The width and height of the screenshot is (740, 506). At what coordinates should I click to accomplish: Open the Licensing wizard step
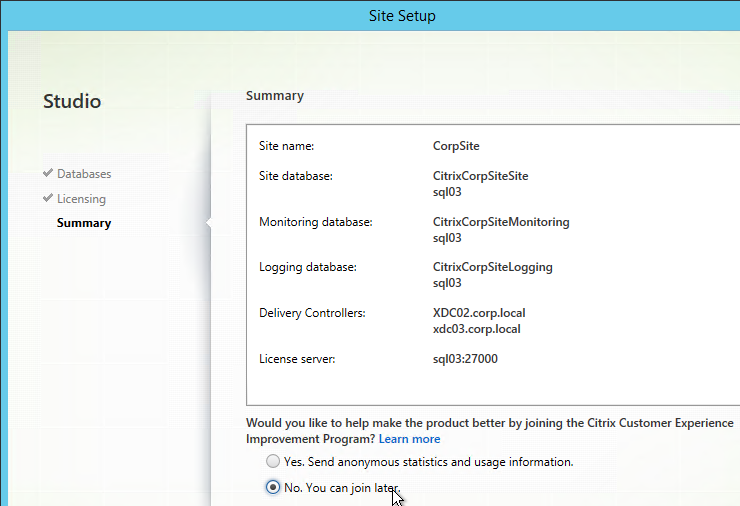[x=81, y=199]
